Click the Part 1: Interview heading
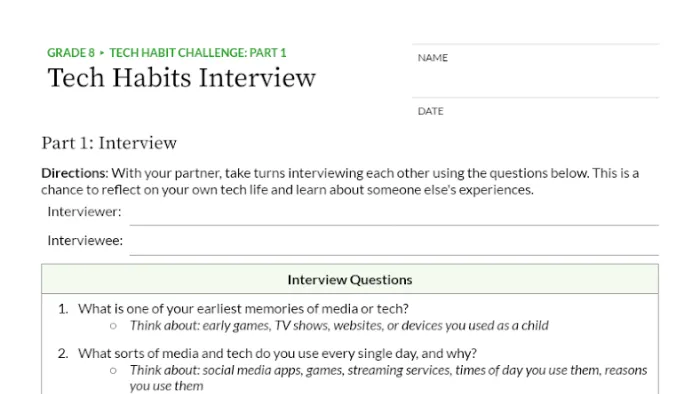 [x=109, y=143]
